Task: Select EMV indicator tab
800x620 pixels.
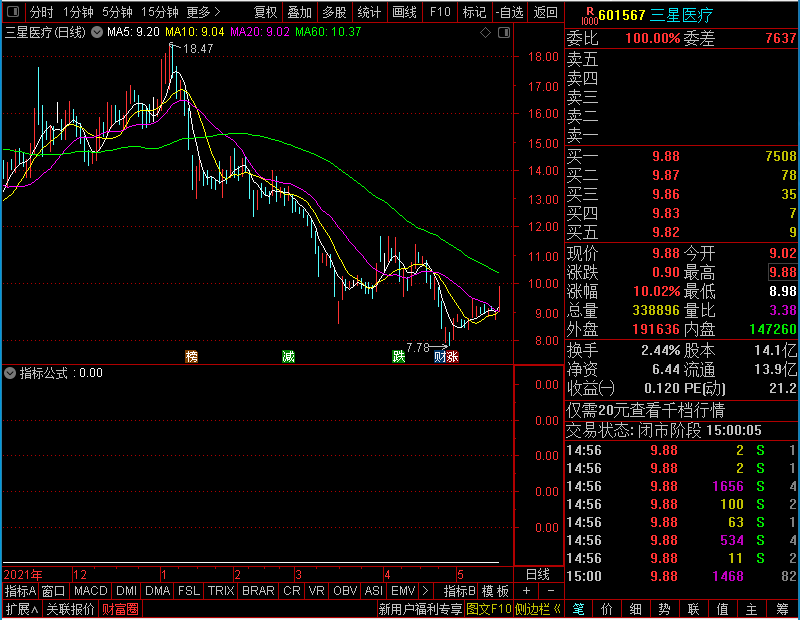Action: (403, 591)
